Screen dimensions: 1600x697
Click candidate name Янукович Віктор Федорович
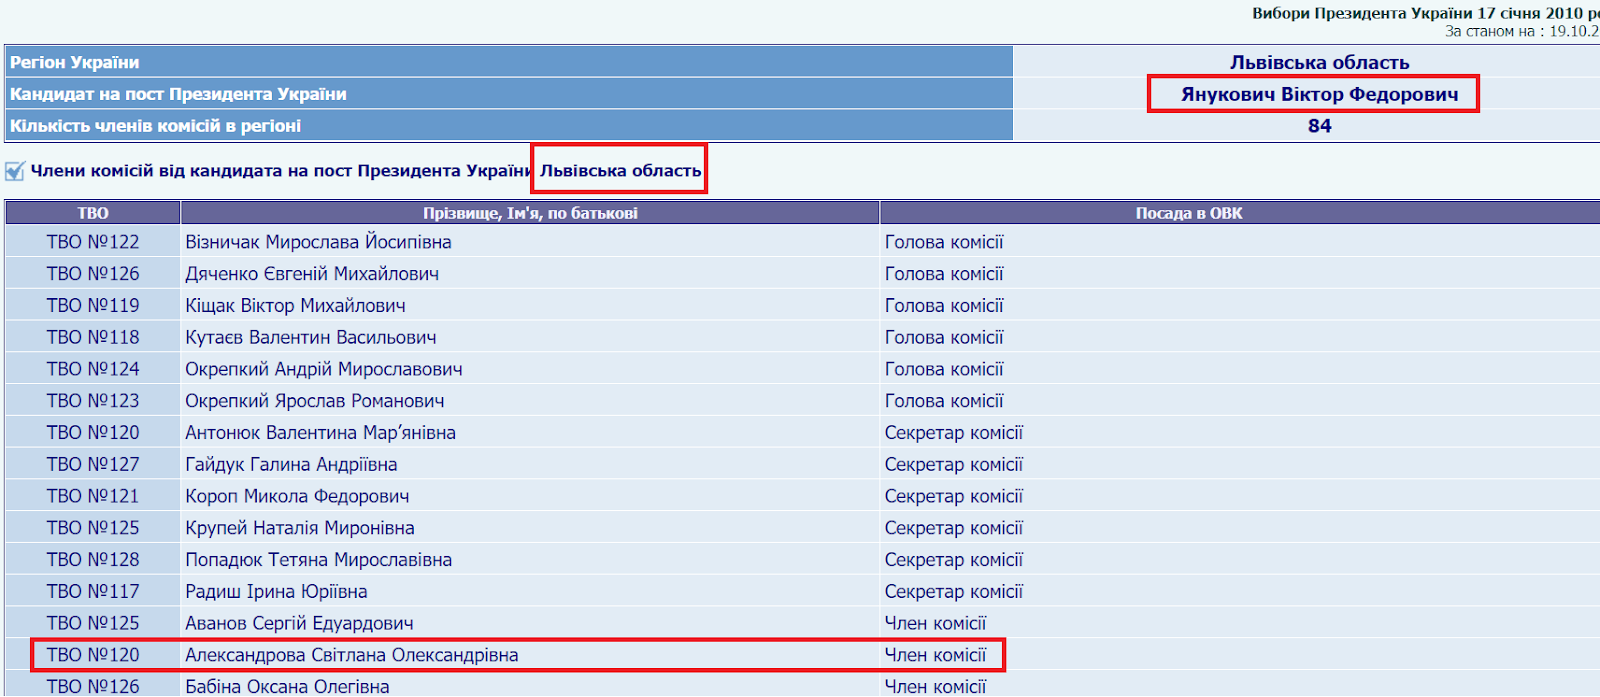1318,94
